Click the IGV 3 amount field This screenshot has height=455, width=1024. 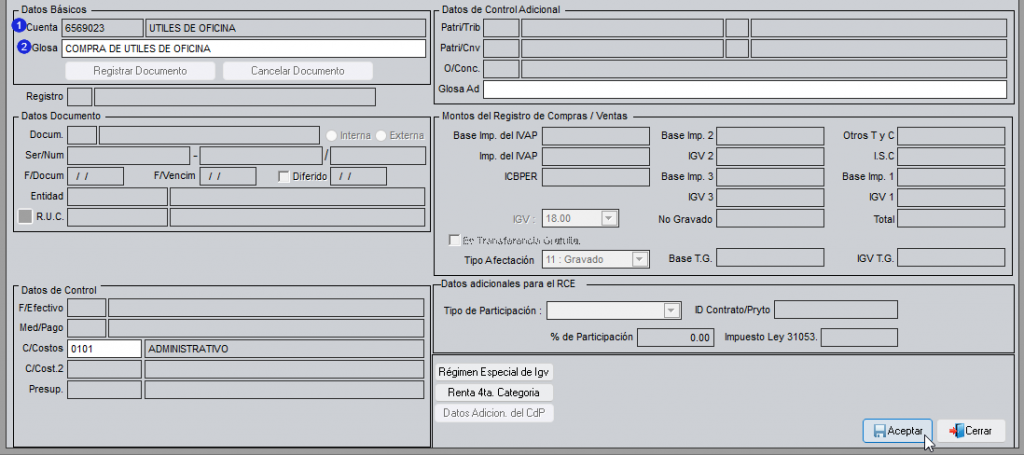(771, 197)
